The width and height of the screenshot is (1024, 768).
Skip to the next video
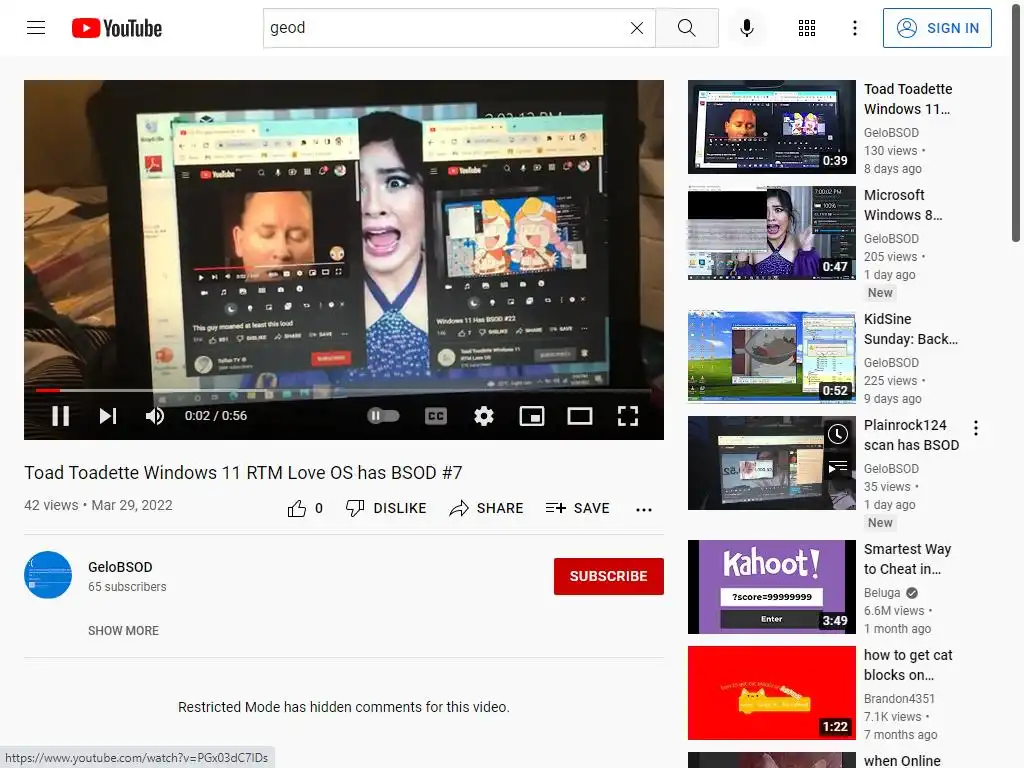tap(108, 416)
